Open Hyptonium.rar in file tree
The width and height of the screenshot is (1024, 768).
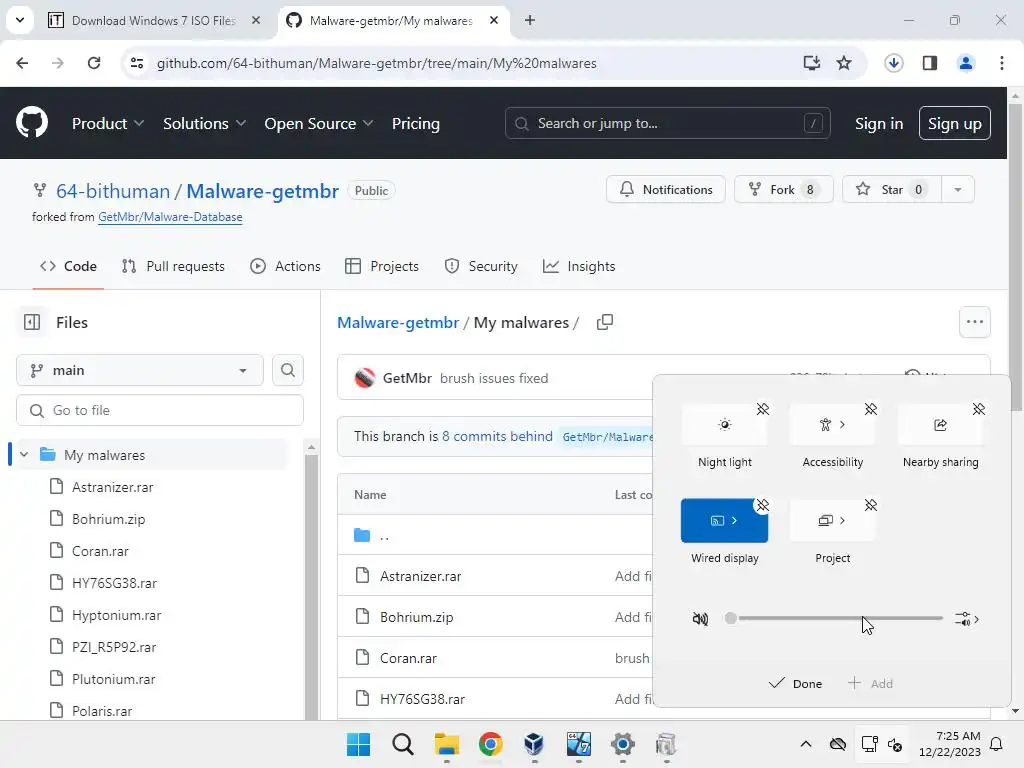[116, 615]
